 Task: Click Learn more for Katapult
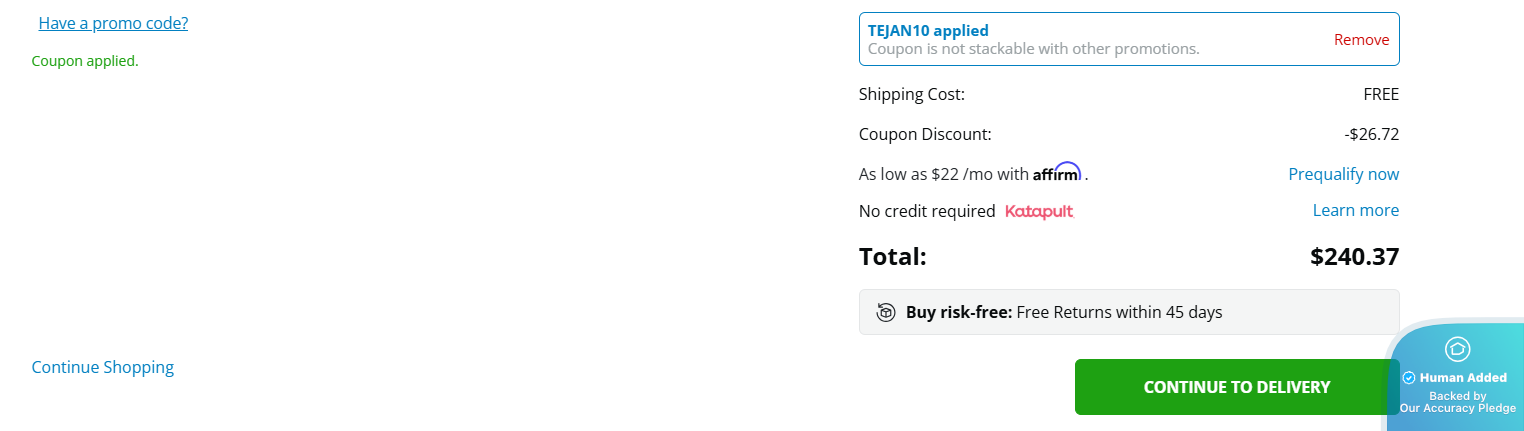(1355, 210)
